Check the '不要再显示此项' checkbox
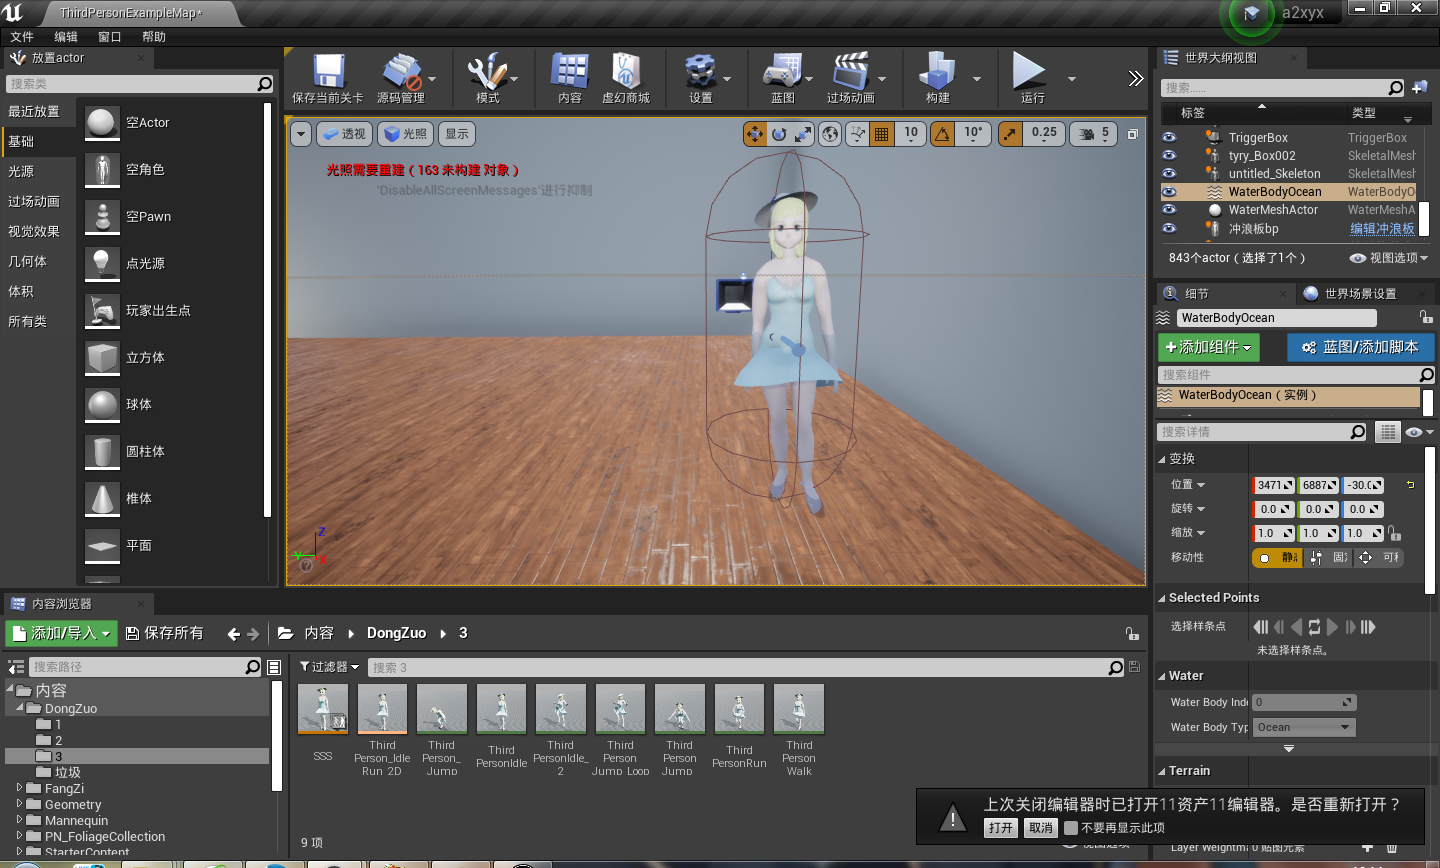Screen dimensions: 1440x868 click(x=1071, y=828)
